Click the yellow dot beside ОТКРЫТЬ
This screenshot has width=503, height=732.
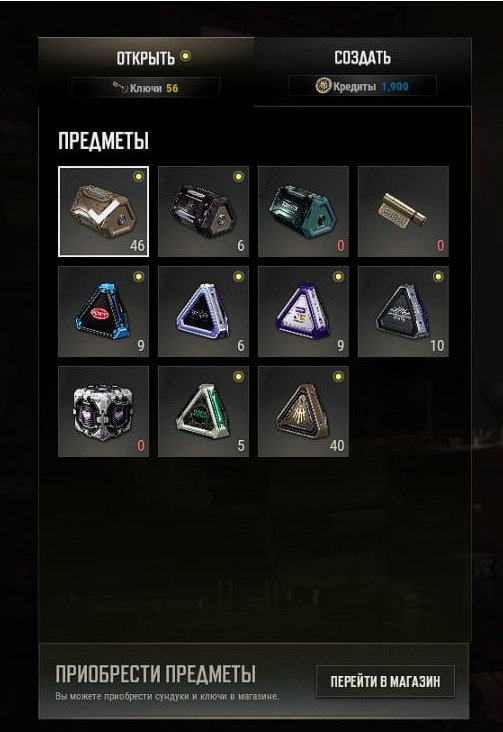pyautogui.click(x=185, y=56)
